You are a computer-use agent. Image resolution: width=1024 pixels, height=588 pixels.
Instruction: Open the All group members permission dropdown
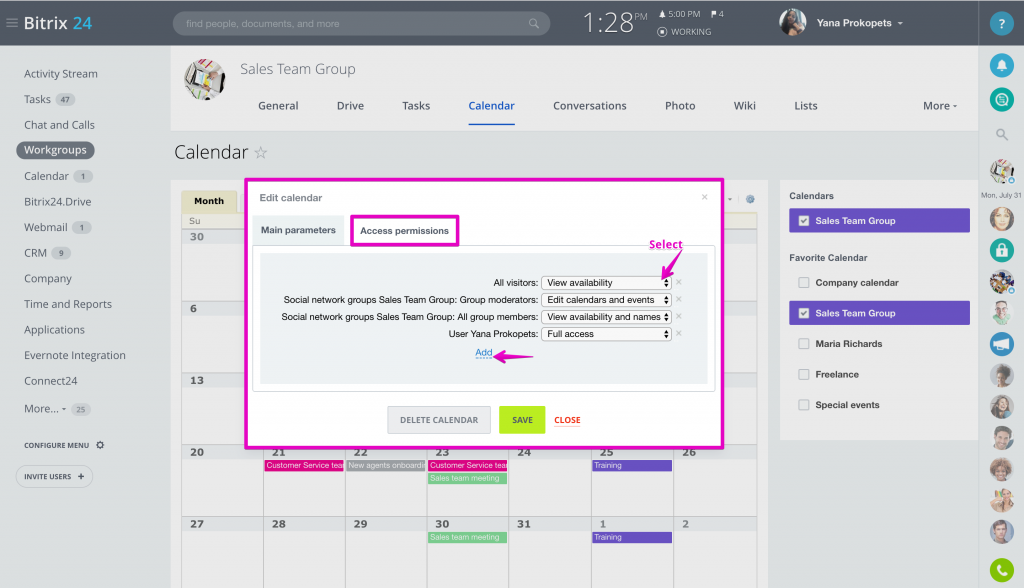[606, 317]
